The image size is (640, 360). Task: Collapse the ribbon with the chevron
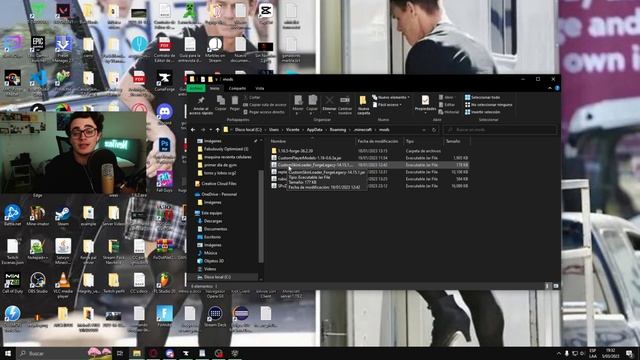click(x=550, y=88)
